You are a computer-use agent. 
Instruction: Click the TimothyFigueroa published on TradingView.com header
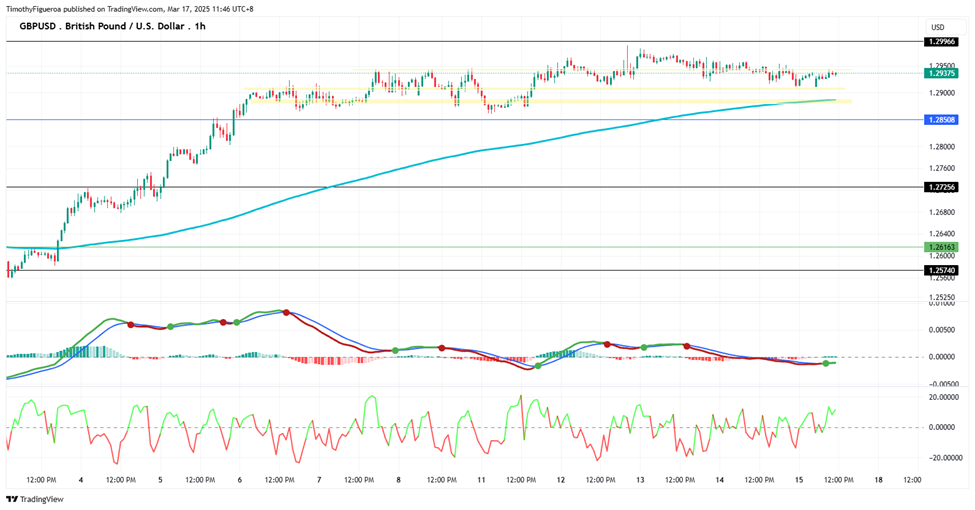[129, 9]
